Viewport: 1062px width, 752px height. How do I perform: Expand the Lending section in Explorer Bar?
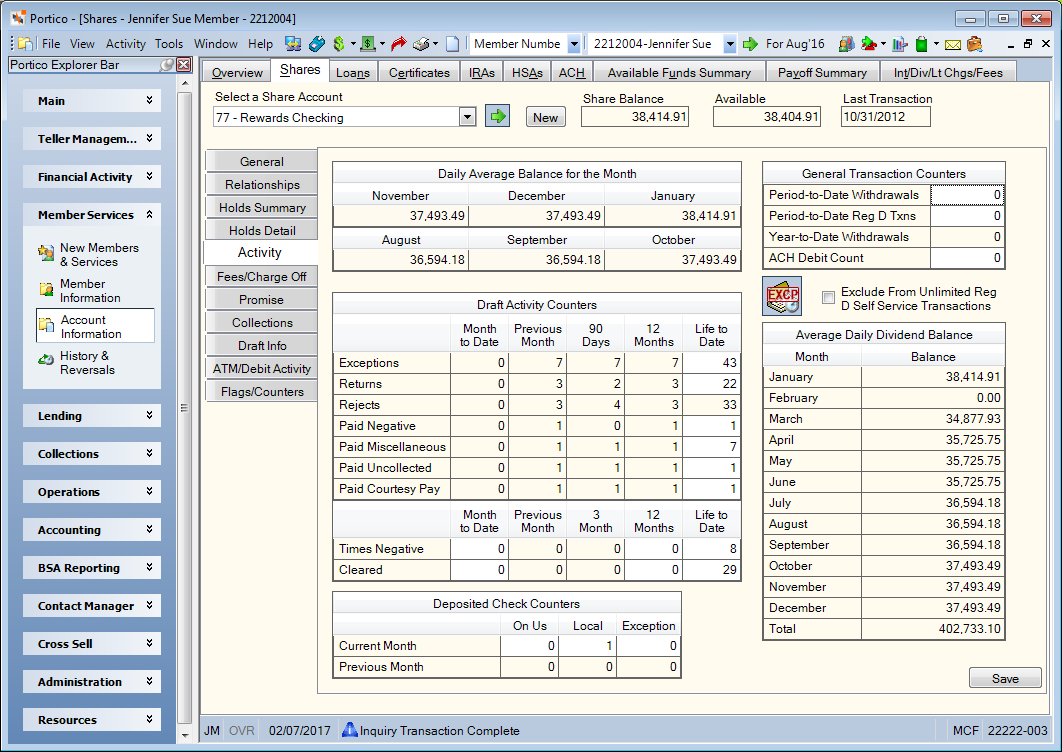tap(92, 416)
